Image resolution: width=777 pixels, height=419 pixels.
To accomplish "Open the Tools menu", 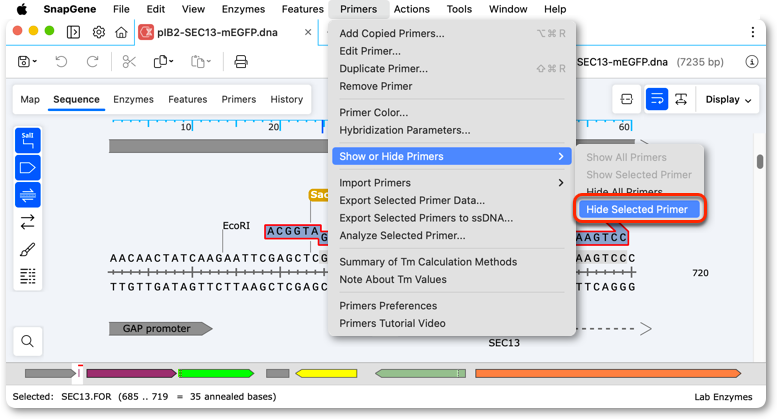I will coord(459,9).
